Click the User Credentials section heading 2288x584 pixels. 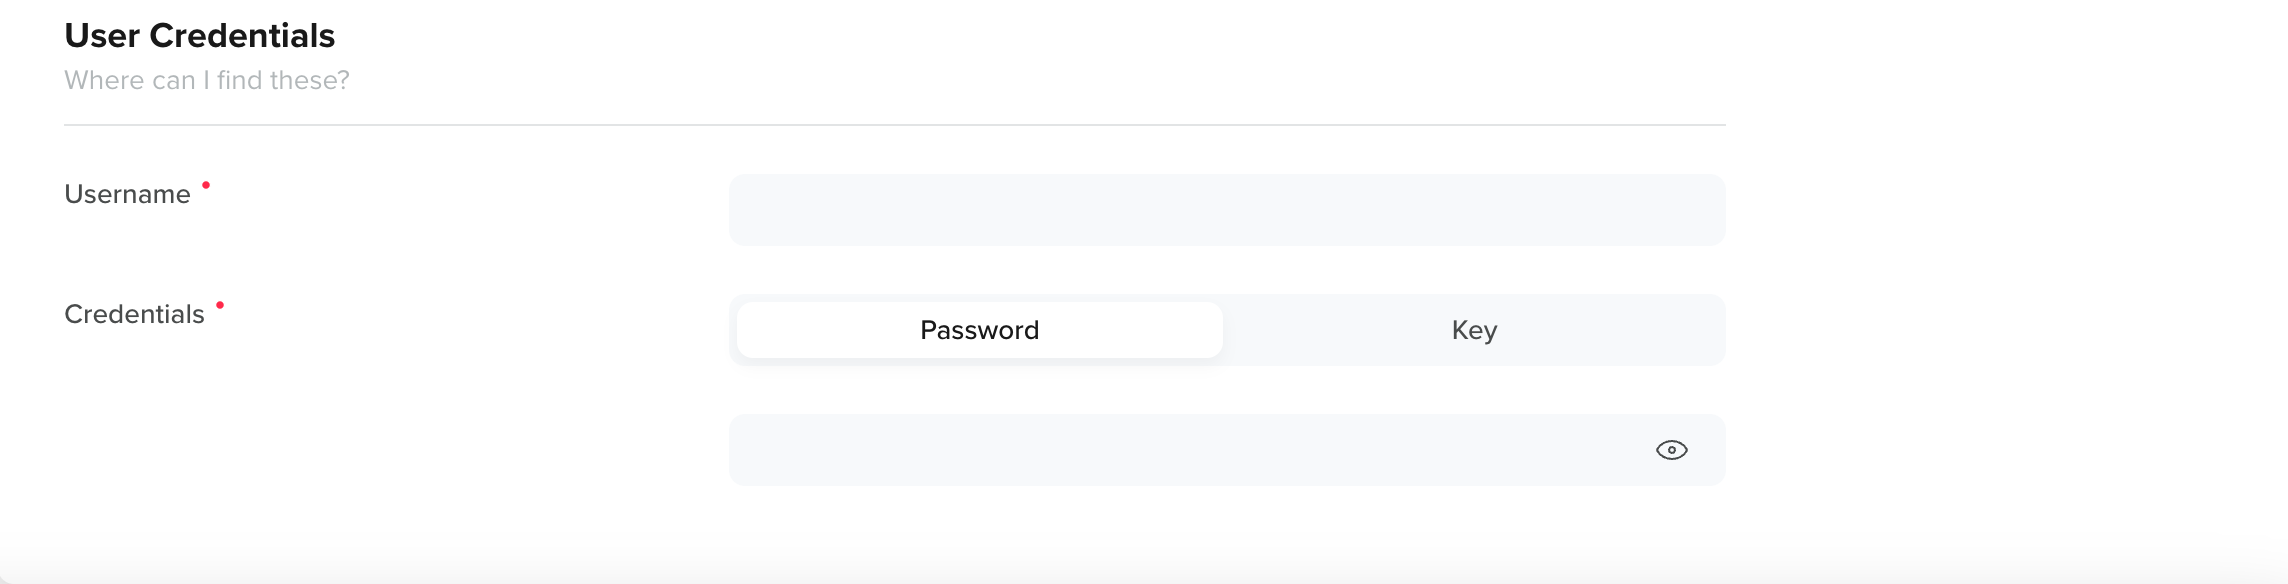click(199, 35)
